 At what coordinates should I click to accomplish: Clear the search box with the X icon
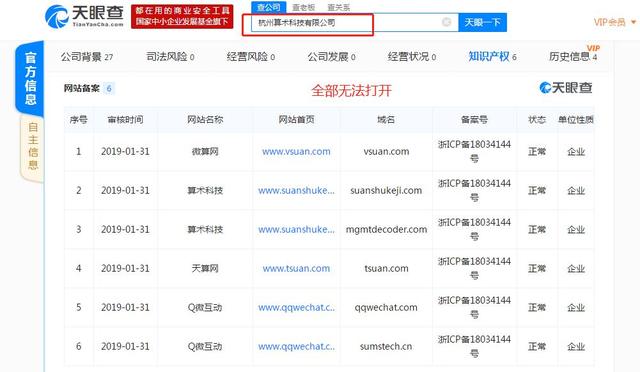pyautogui.click(x=447, y=22)
